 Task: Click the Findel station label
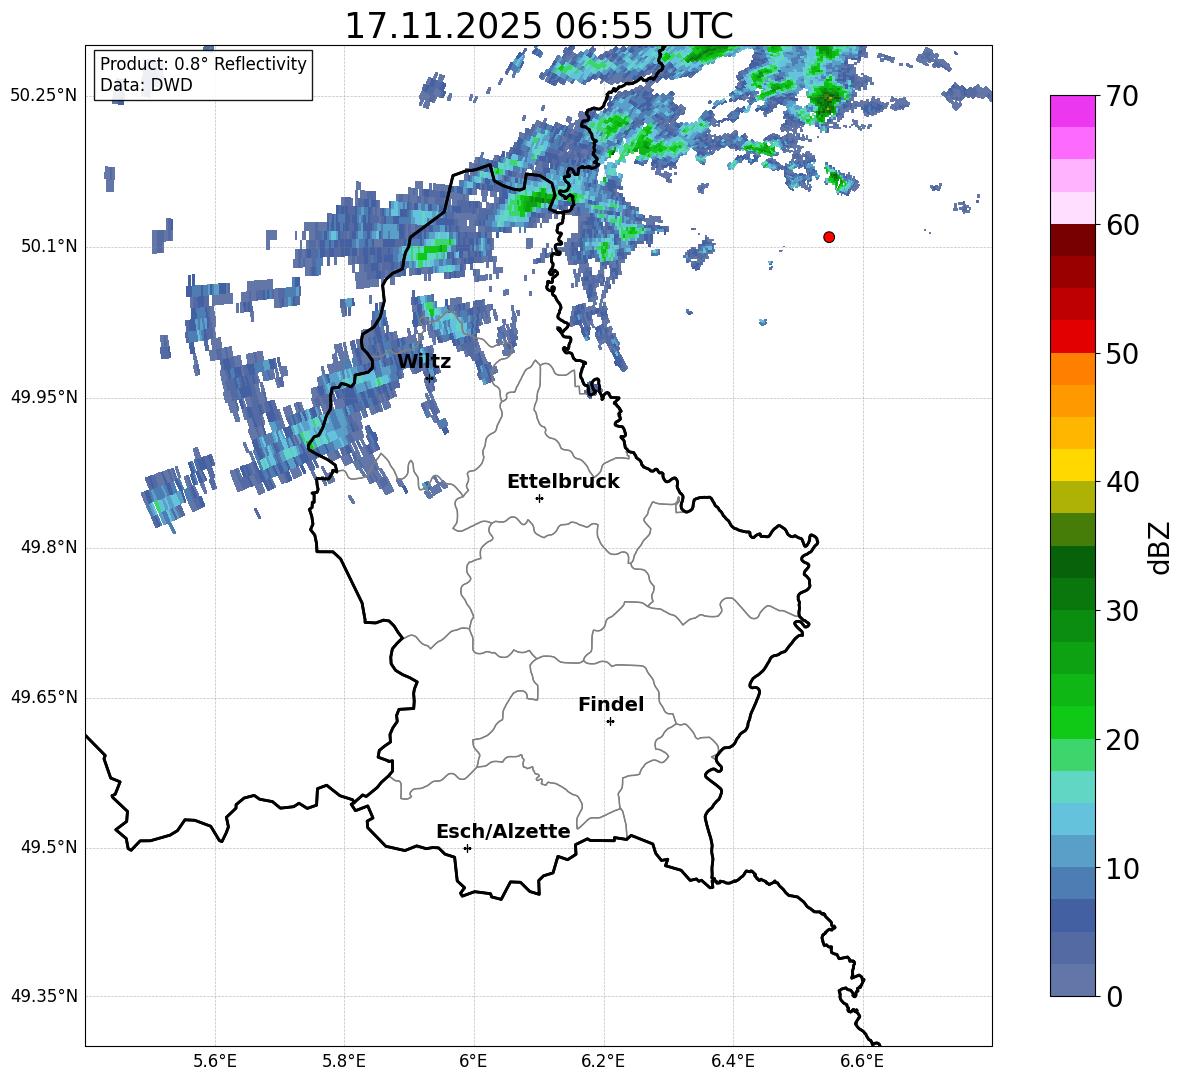point(611,704)
